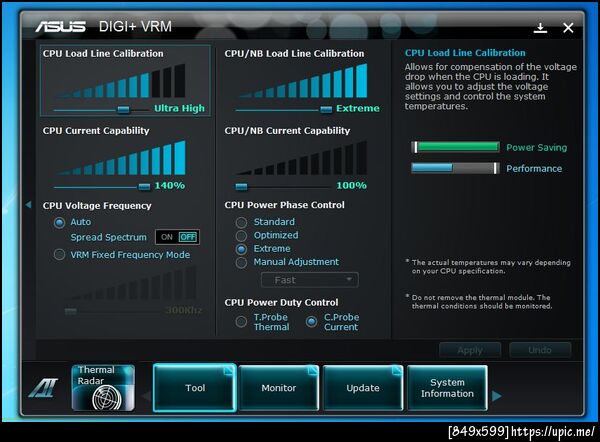Open the Tool menu
This screenshot has width=600, height=442.
click(x=195, y=388)
